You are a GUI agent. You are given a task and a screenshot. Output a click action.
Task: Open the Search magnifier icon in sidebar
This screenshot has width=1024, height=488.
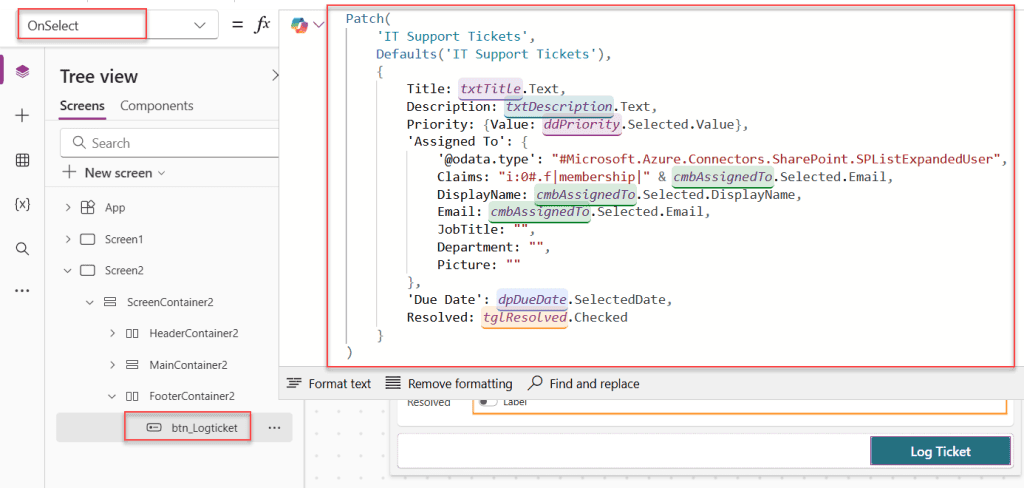pyautogui.click(x=22, y=248)
